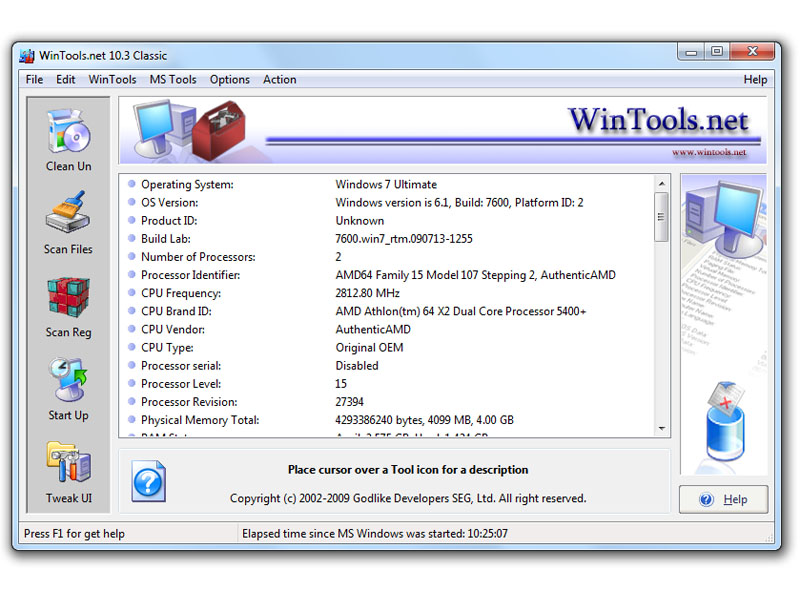Select the Processor Identifier row label
Screen dimensions: 800x600
pyautogui.click(x=190, y=275)
